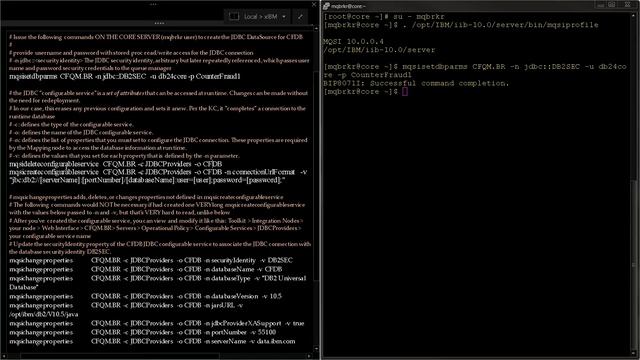Click note vertical scrollbar up arrow

[316, 29]
